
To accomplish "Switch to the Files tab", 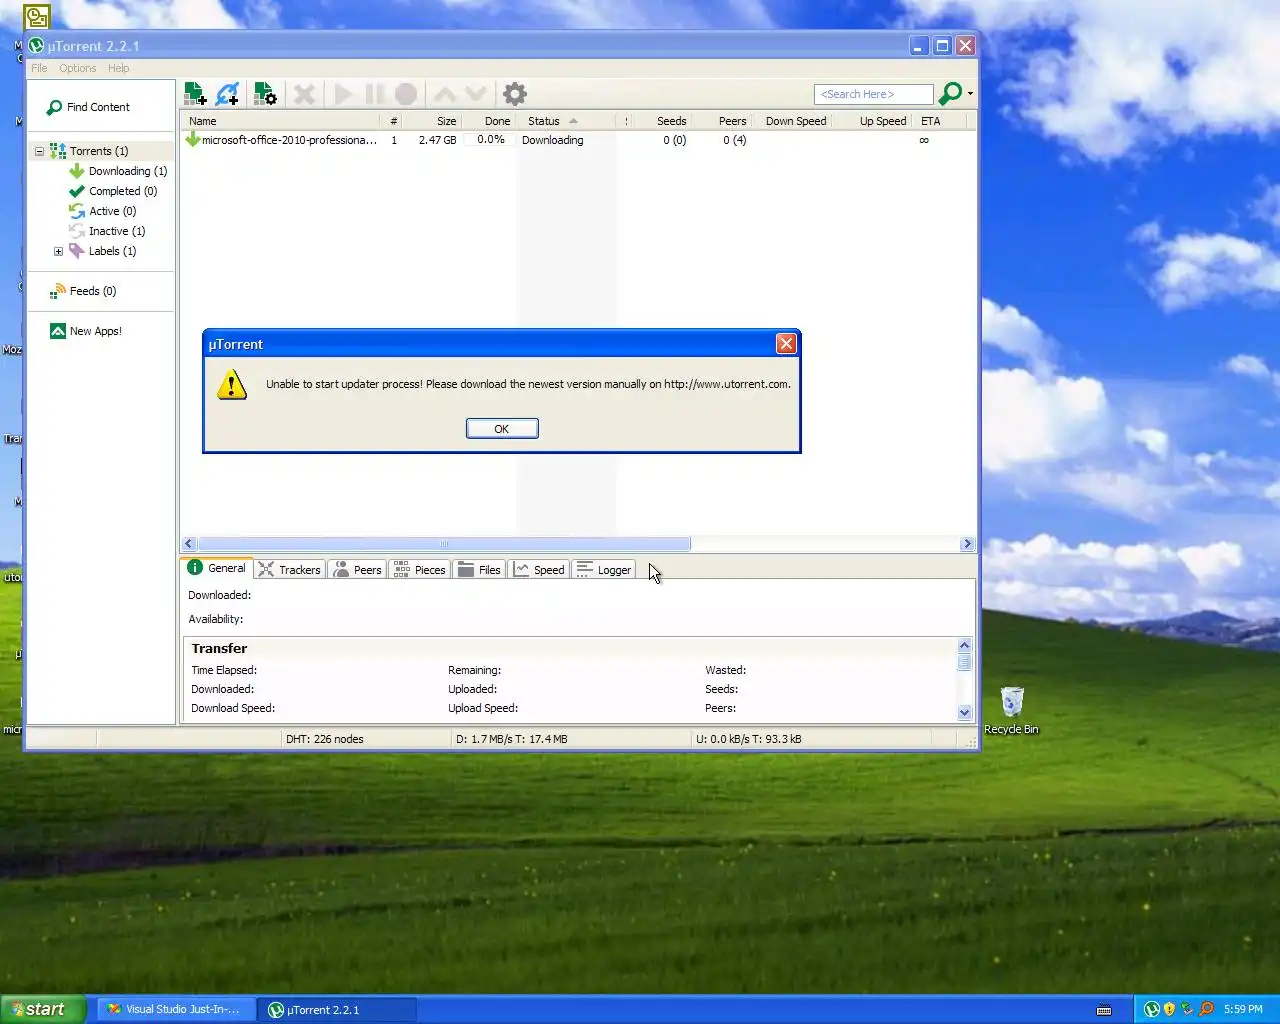I will 479,570.
